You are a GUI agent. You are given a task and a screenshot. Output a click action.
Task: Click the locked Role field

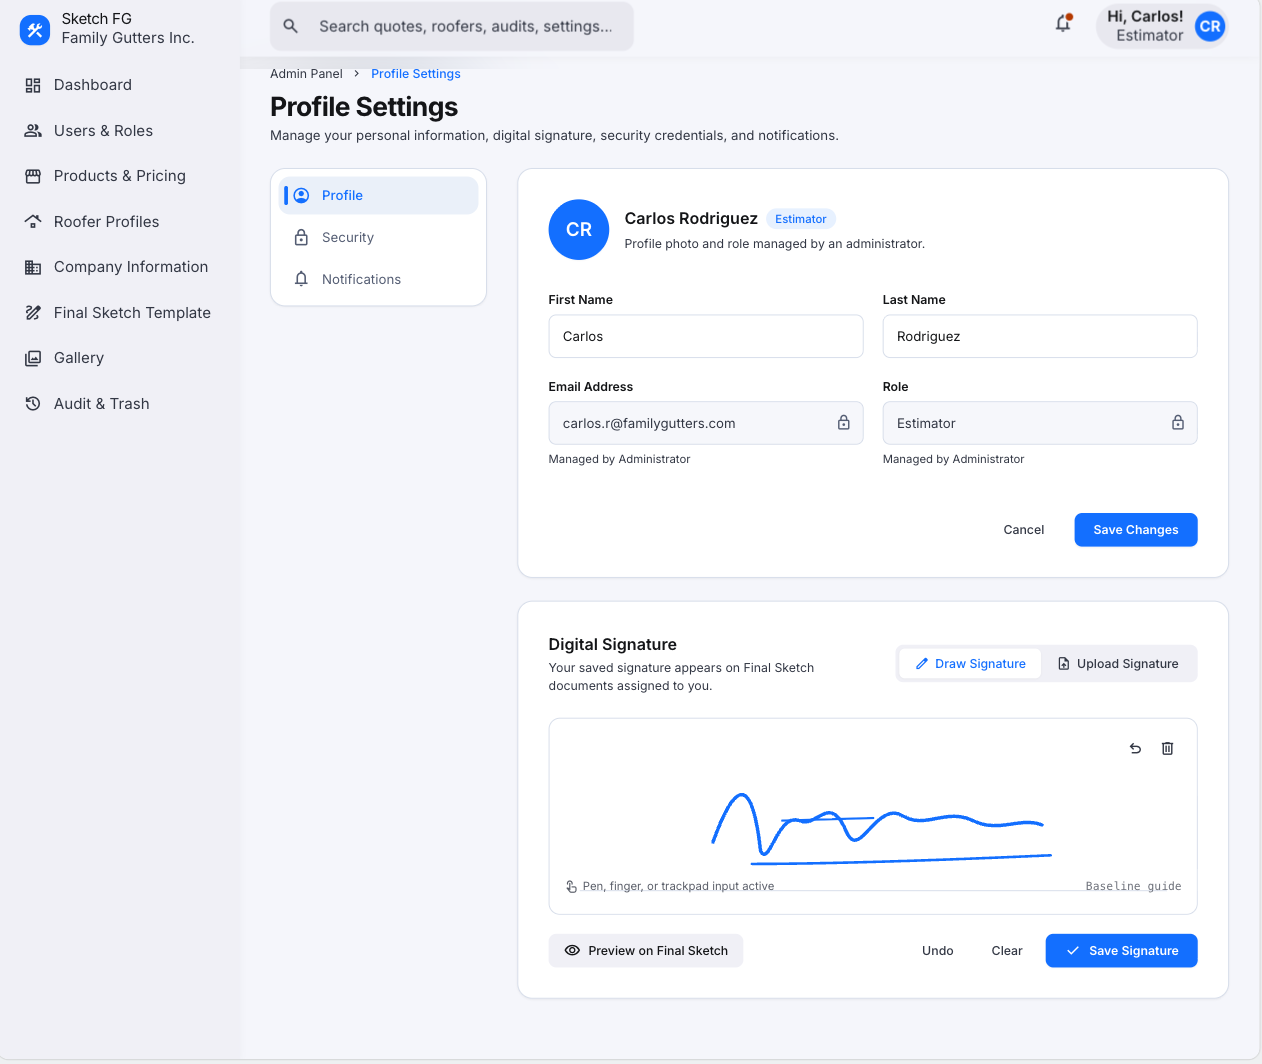point(1040,423)
